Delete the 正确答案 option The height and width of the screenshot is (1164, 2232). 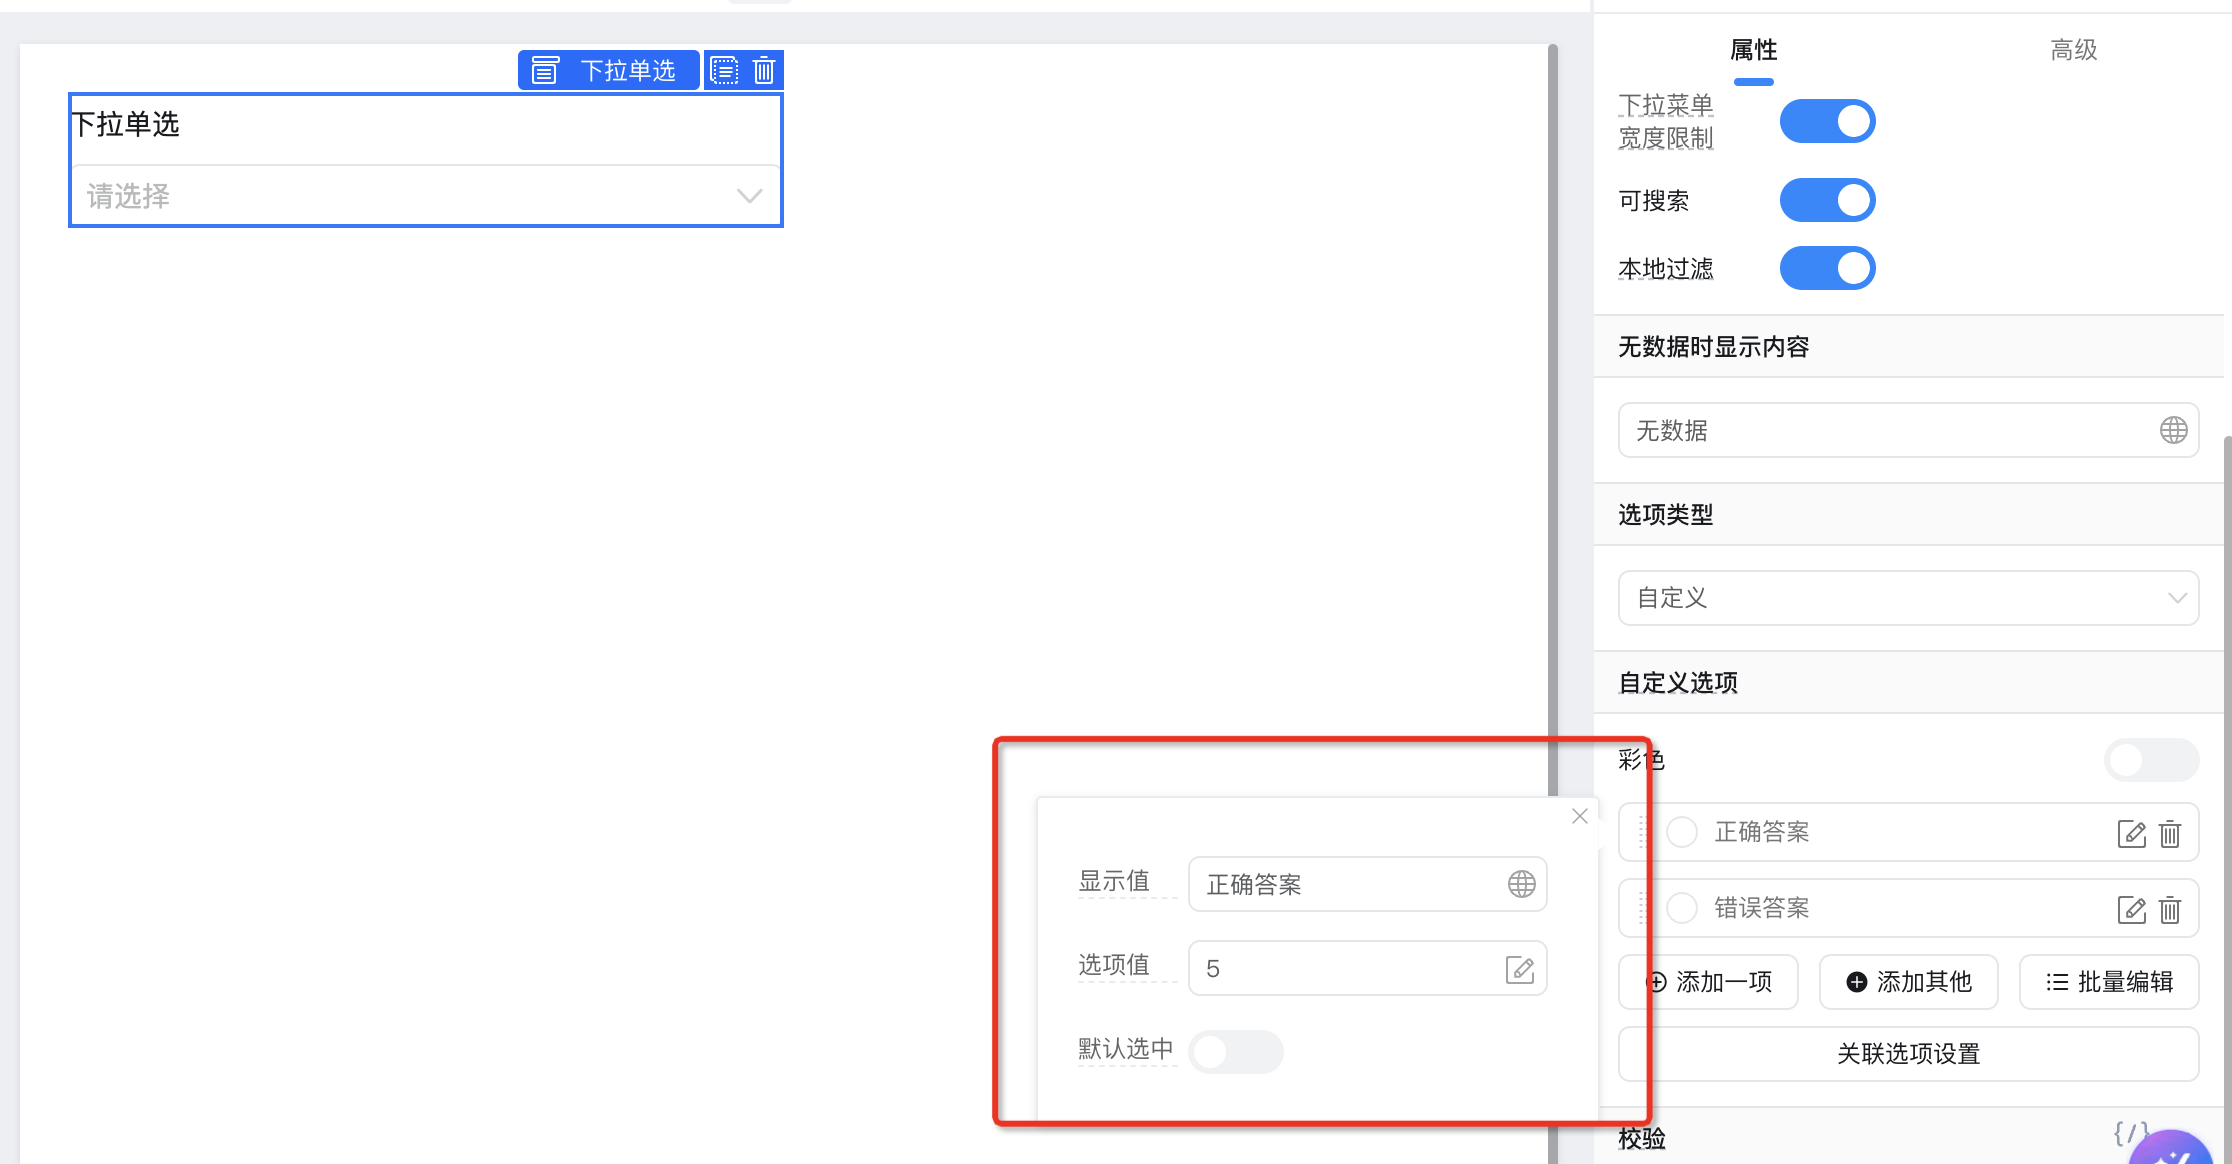(x=2170, y=833)
